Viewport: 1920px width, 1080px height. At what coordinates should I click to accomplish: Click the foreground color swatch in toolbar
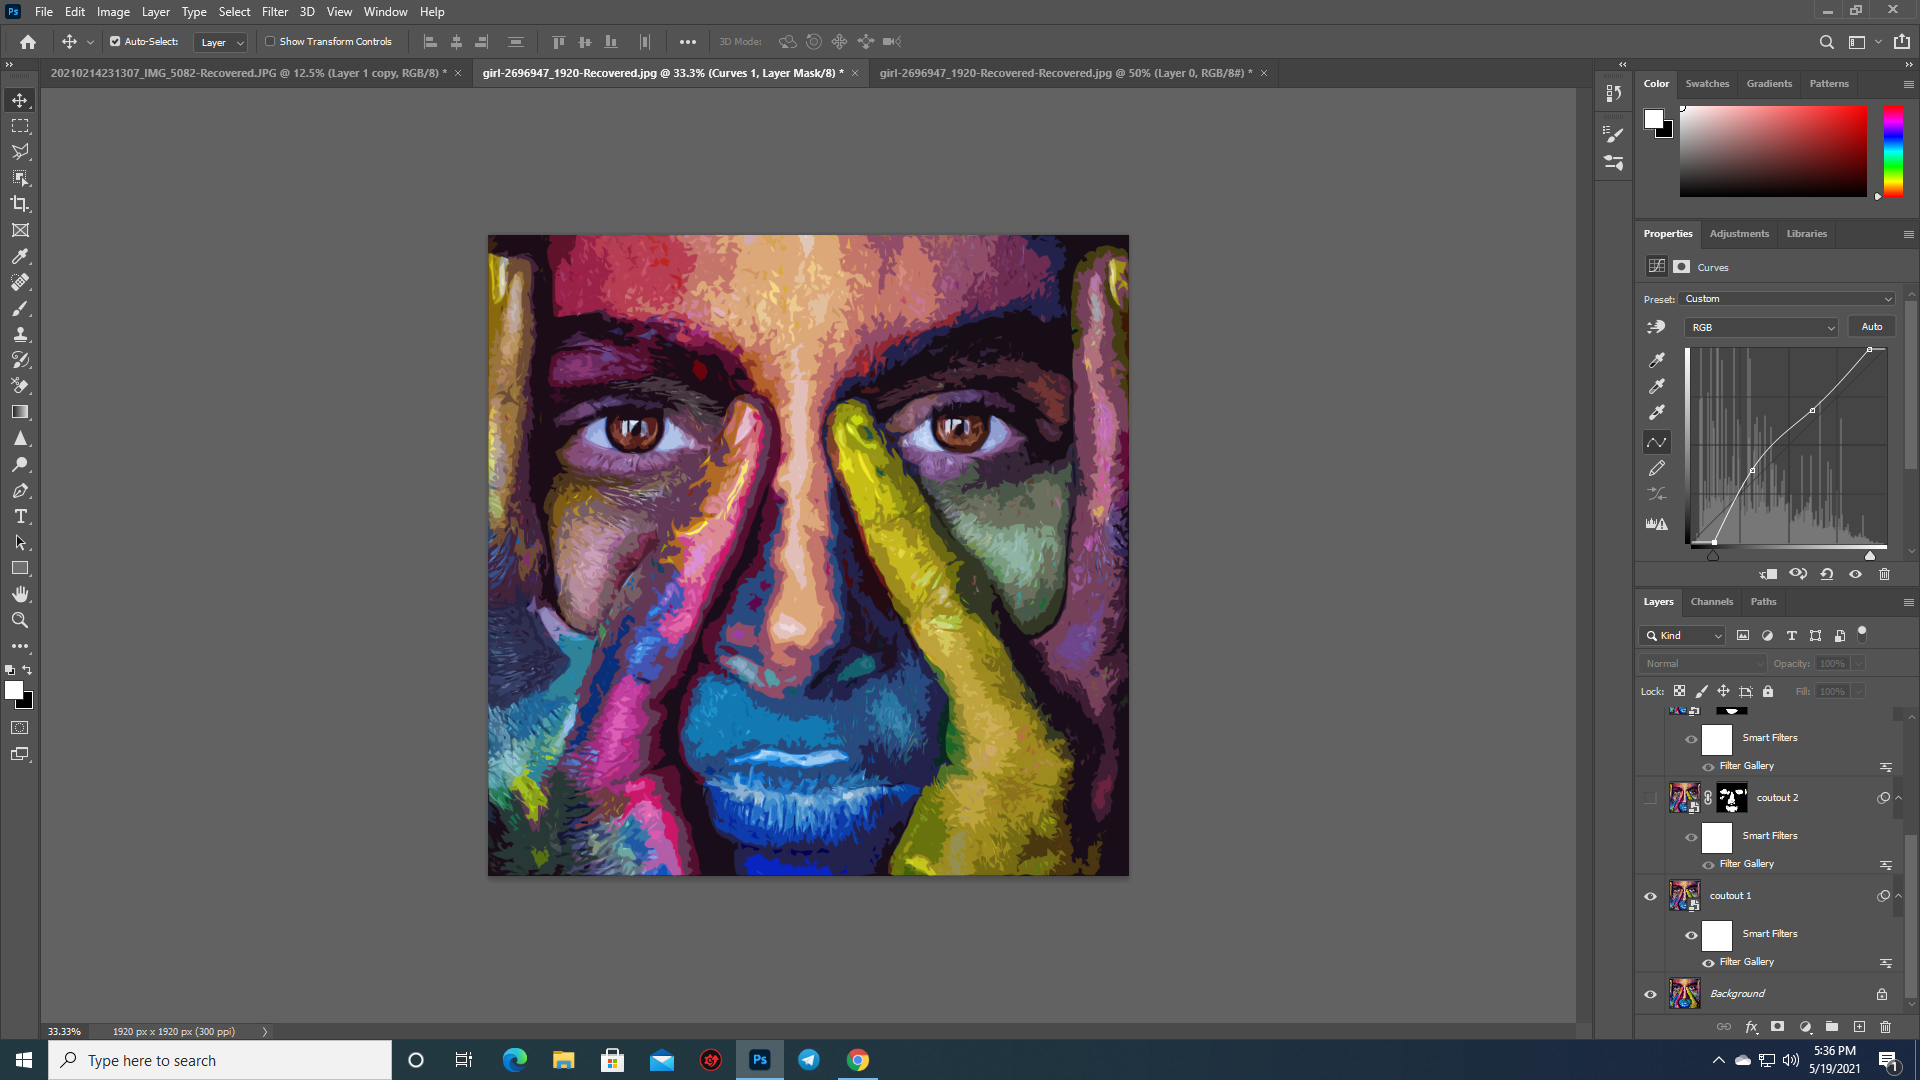click(14, 690)
